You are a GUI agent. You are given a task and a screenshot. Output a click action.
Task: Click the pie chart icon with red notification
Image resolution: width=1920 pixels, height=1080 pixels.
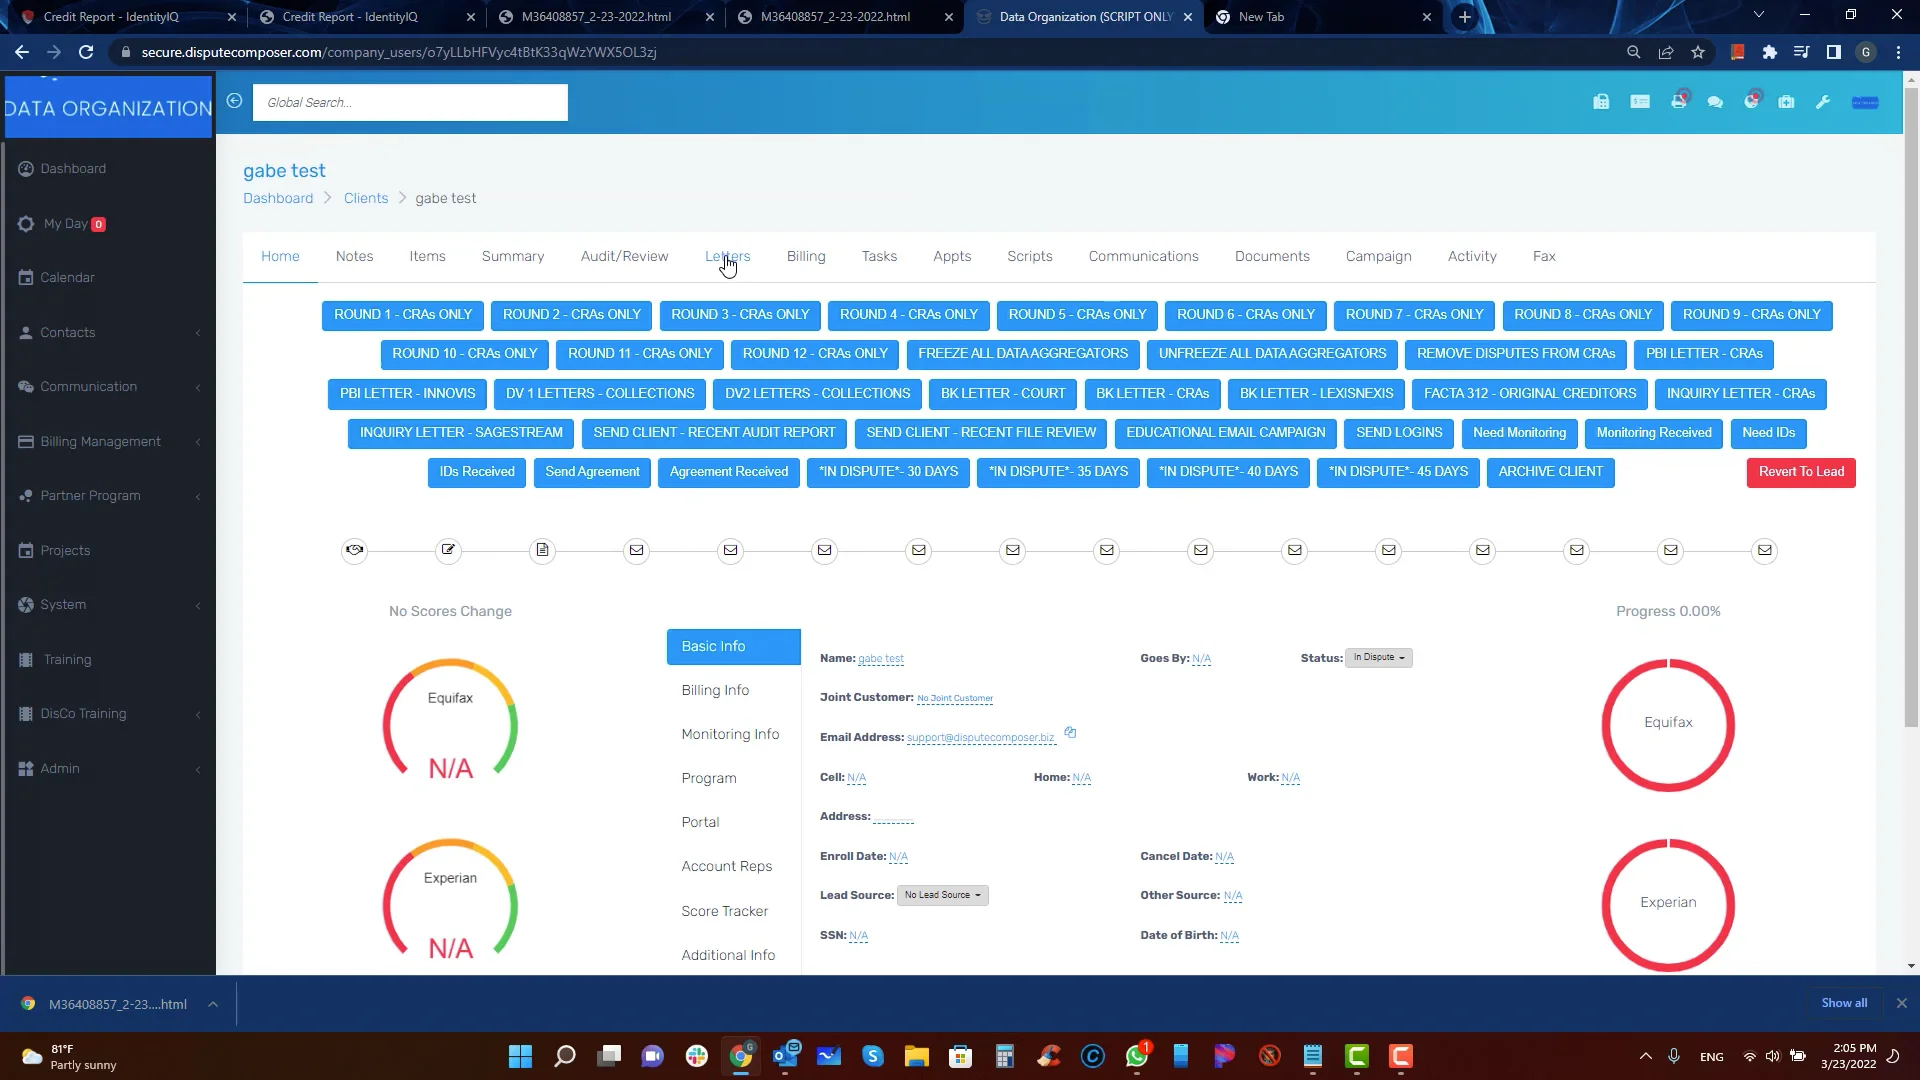(1751, 101)
